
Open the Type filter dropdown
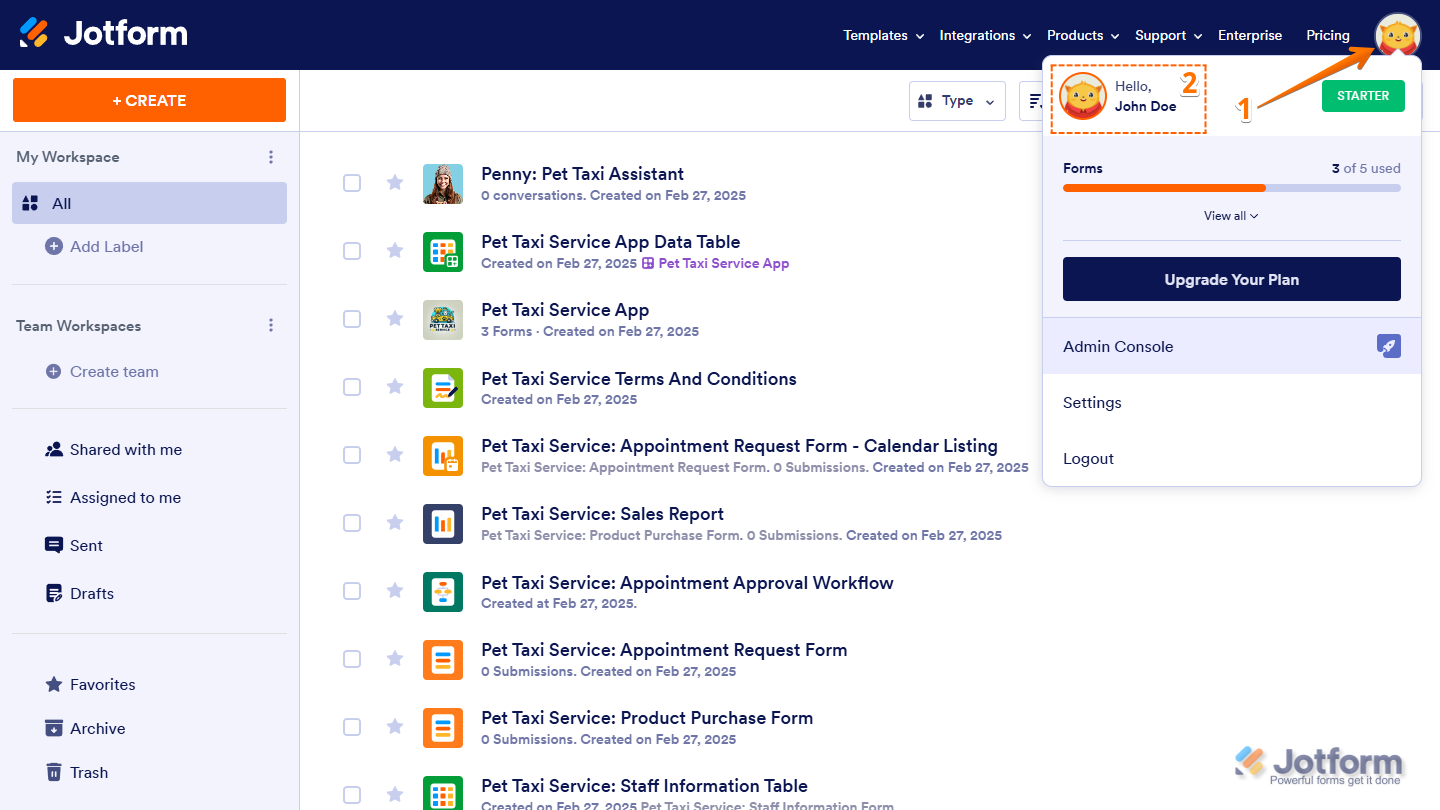[x=957, y=101]
